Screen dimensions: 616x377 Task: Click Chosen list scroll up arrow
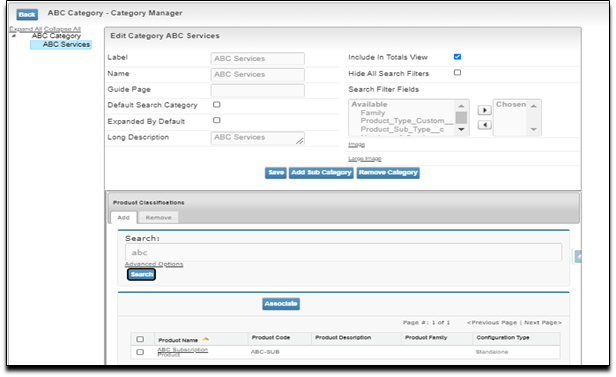point(533,106)
